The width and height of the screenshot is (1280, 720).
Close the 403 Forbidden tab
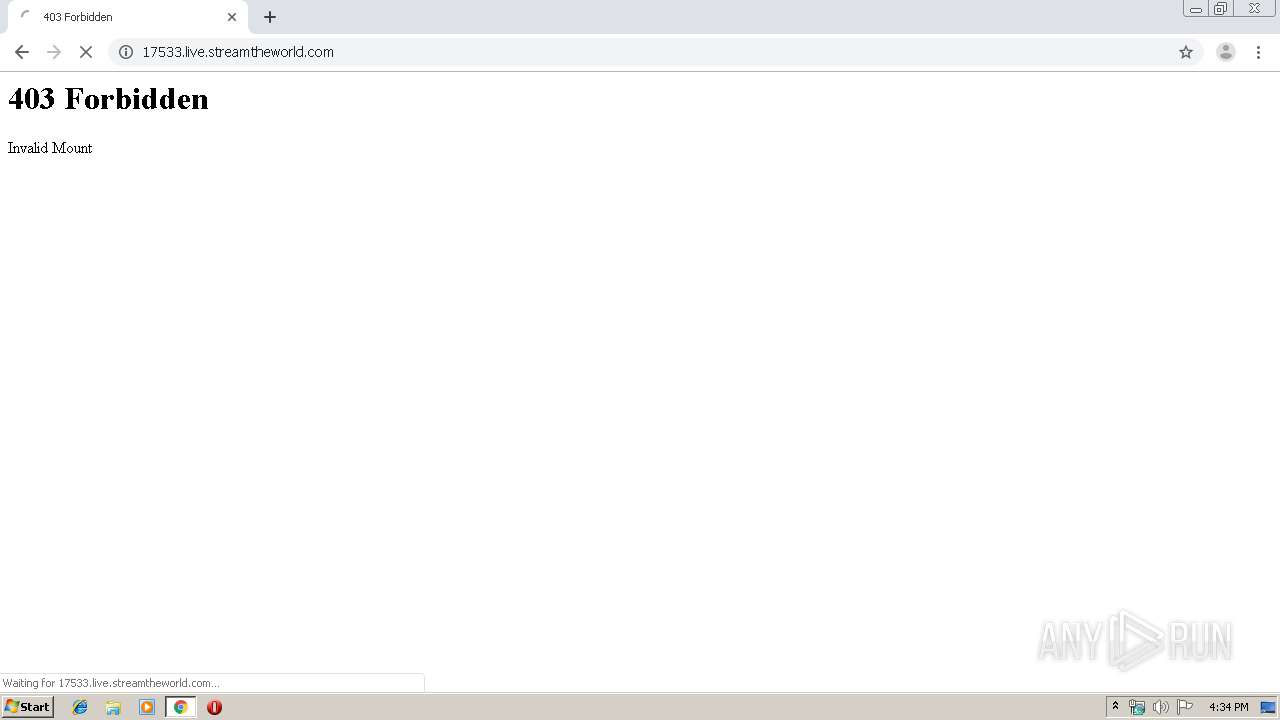pos(232,17)
